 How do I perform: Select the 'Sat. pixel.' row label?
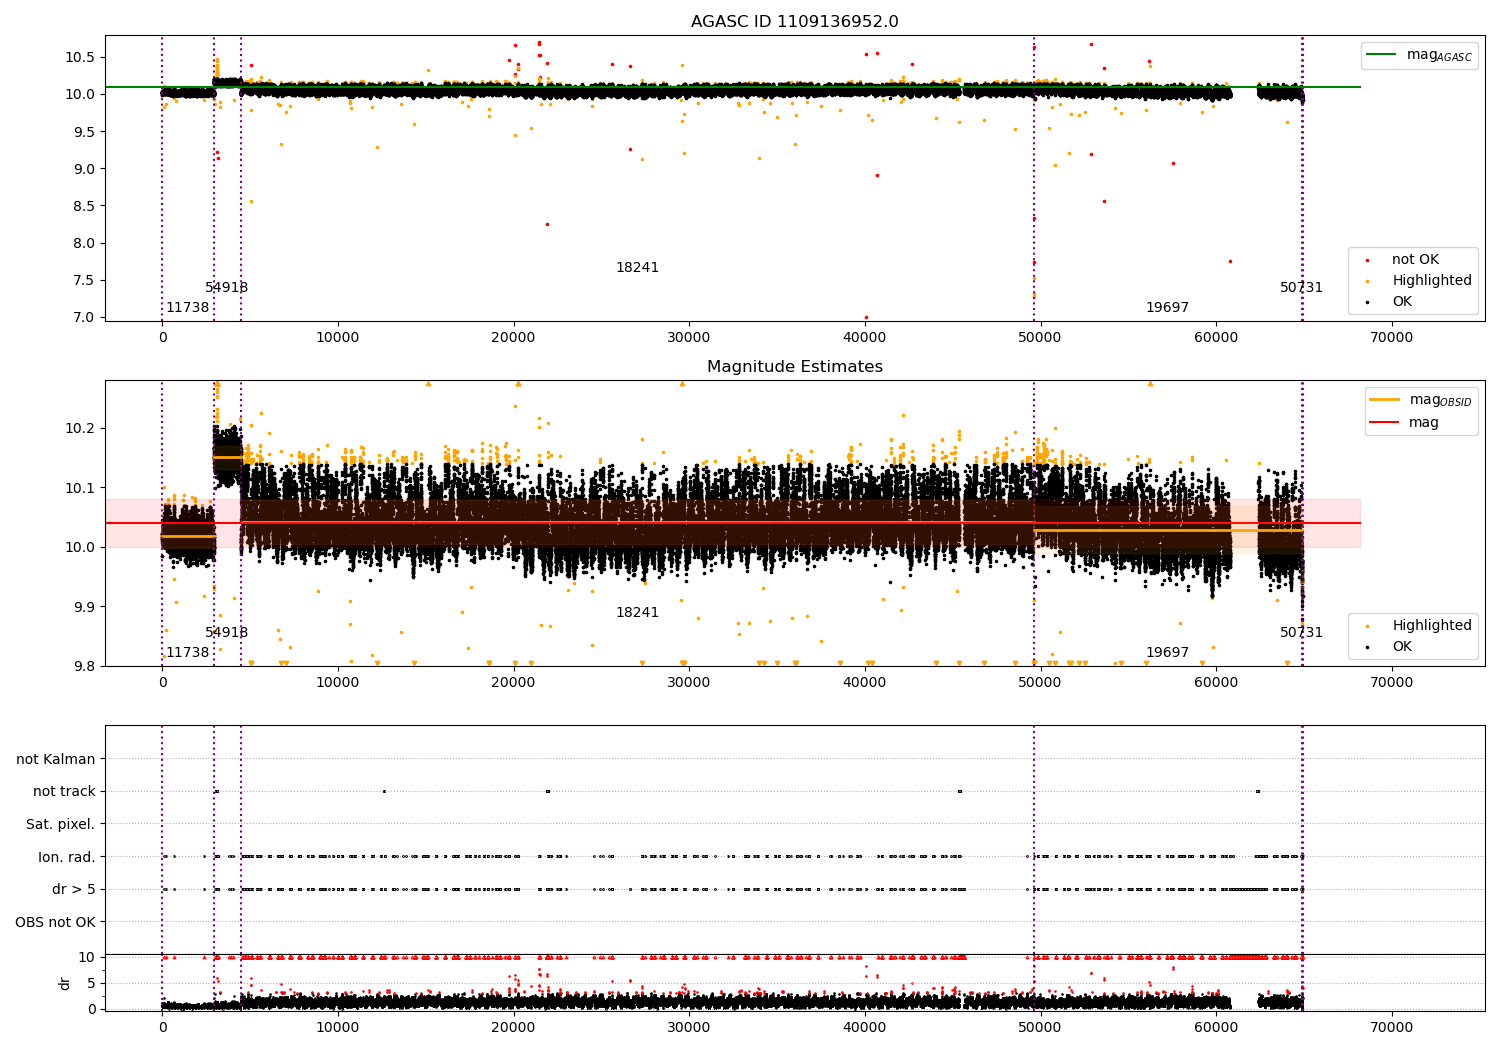pos(61,824)
